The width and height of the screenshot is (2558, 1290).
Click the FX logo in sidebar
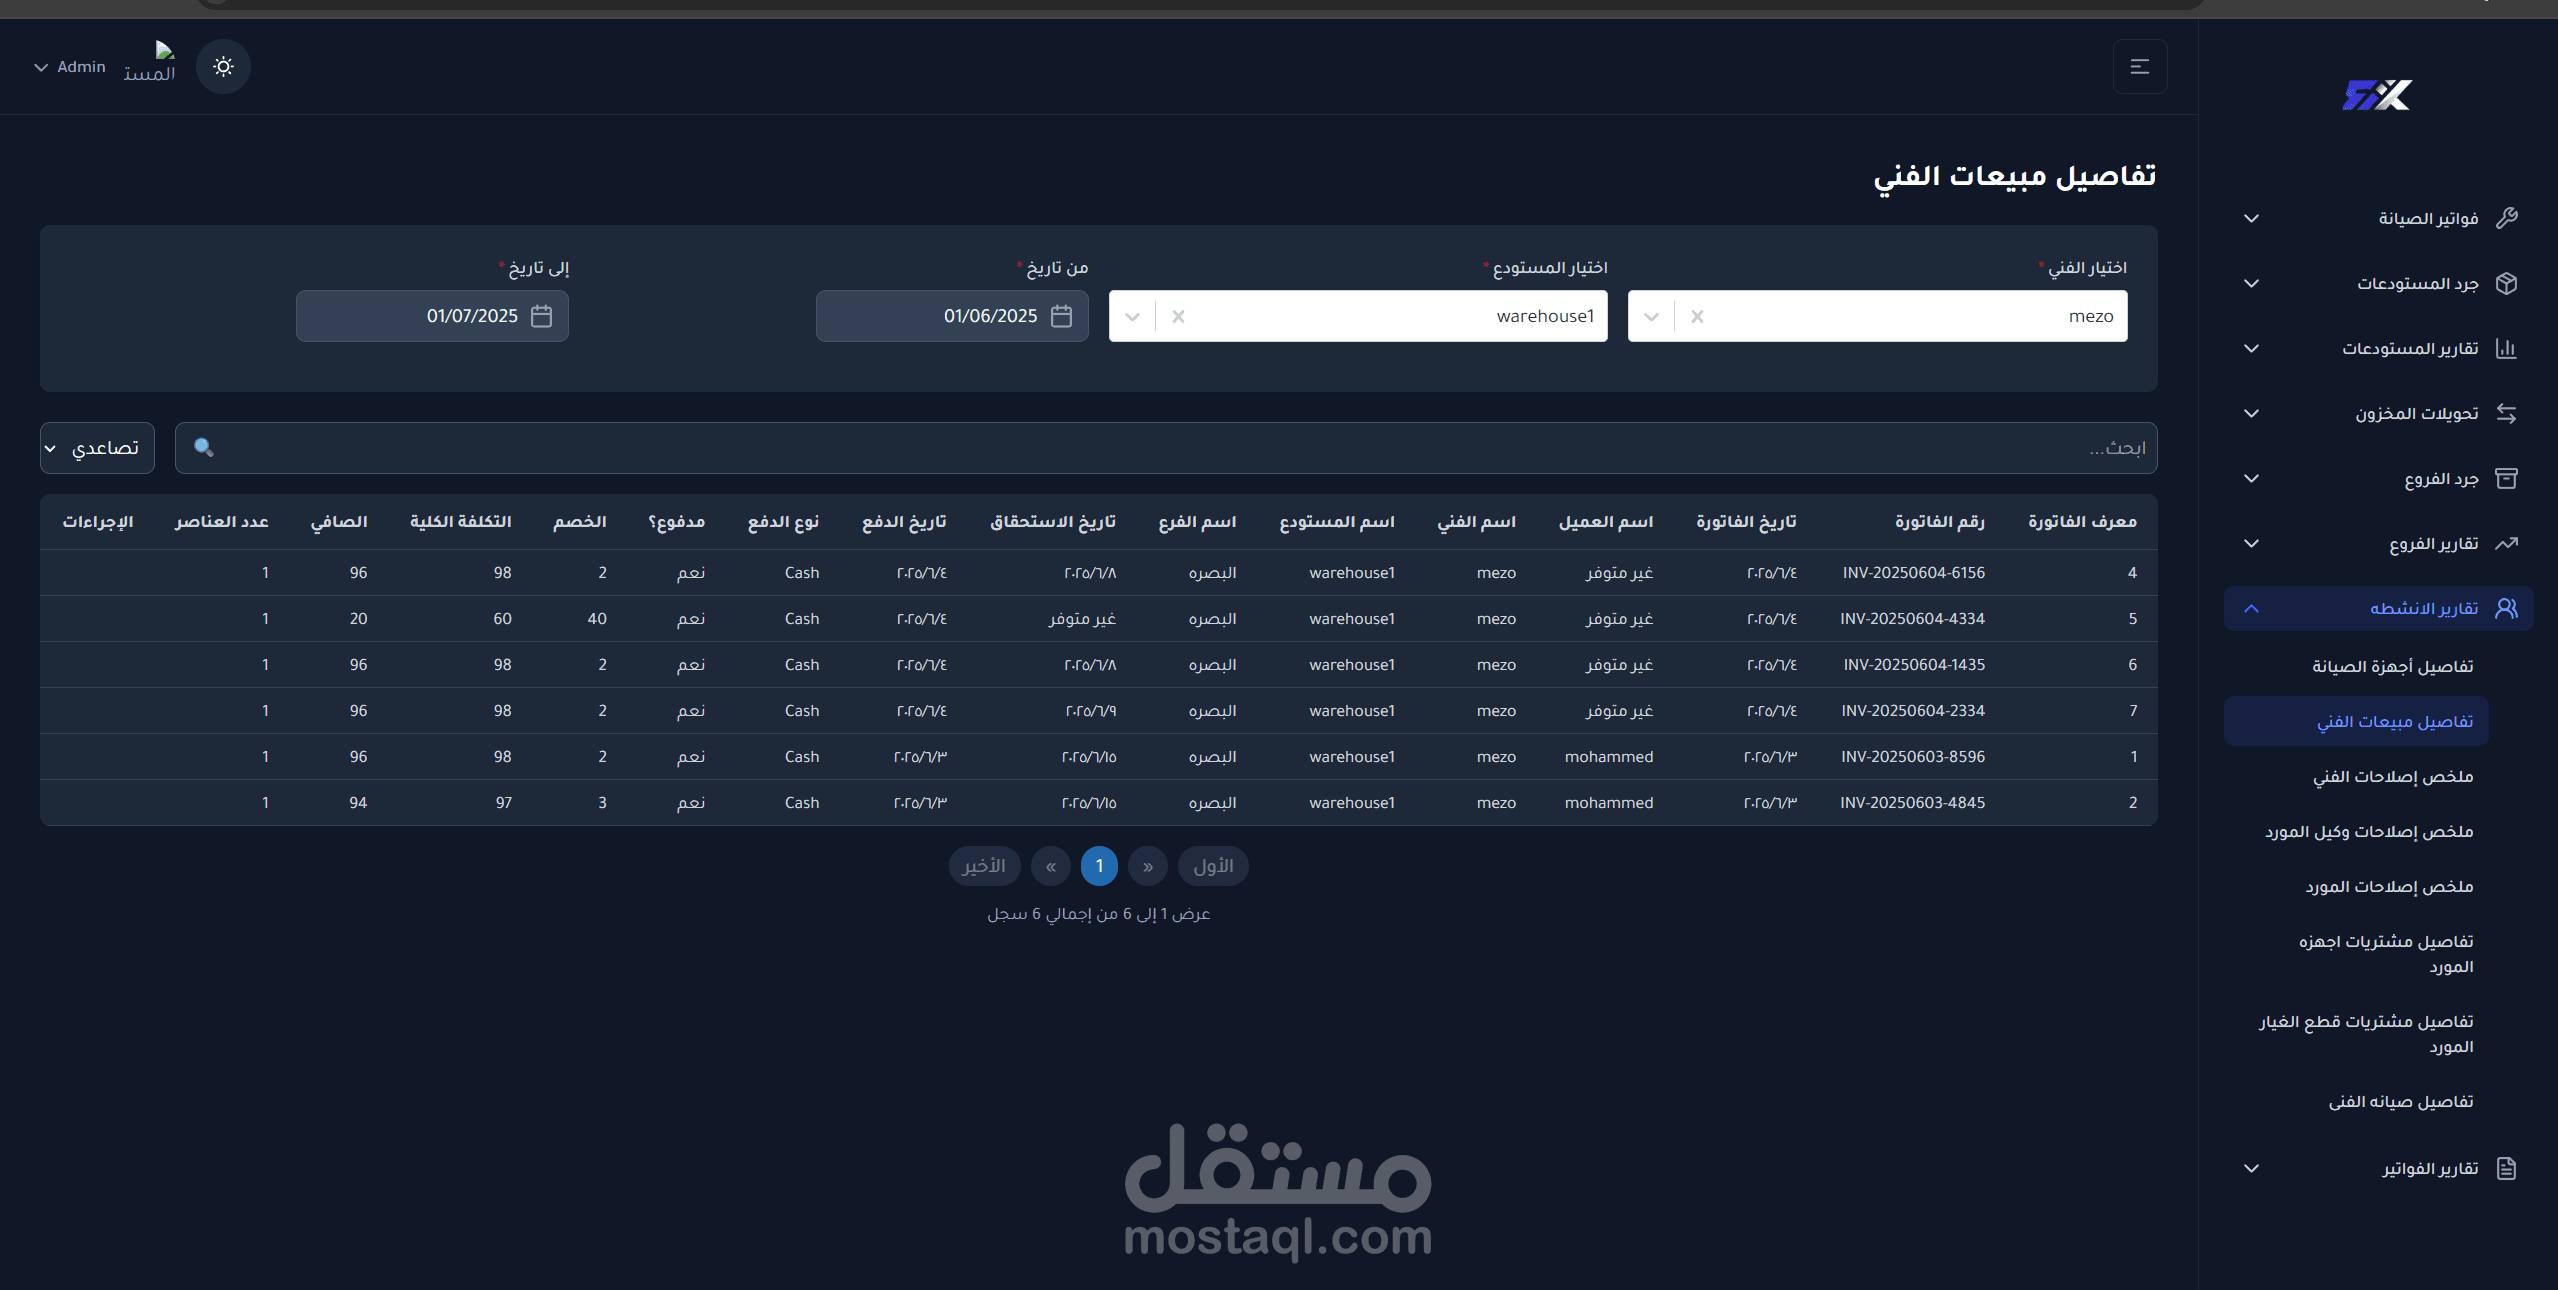[x=2377, y=95]
